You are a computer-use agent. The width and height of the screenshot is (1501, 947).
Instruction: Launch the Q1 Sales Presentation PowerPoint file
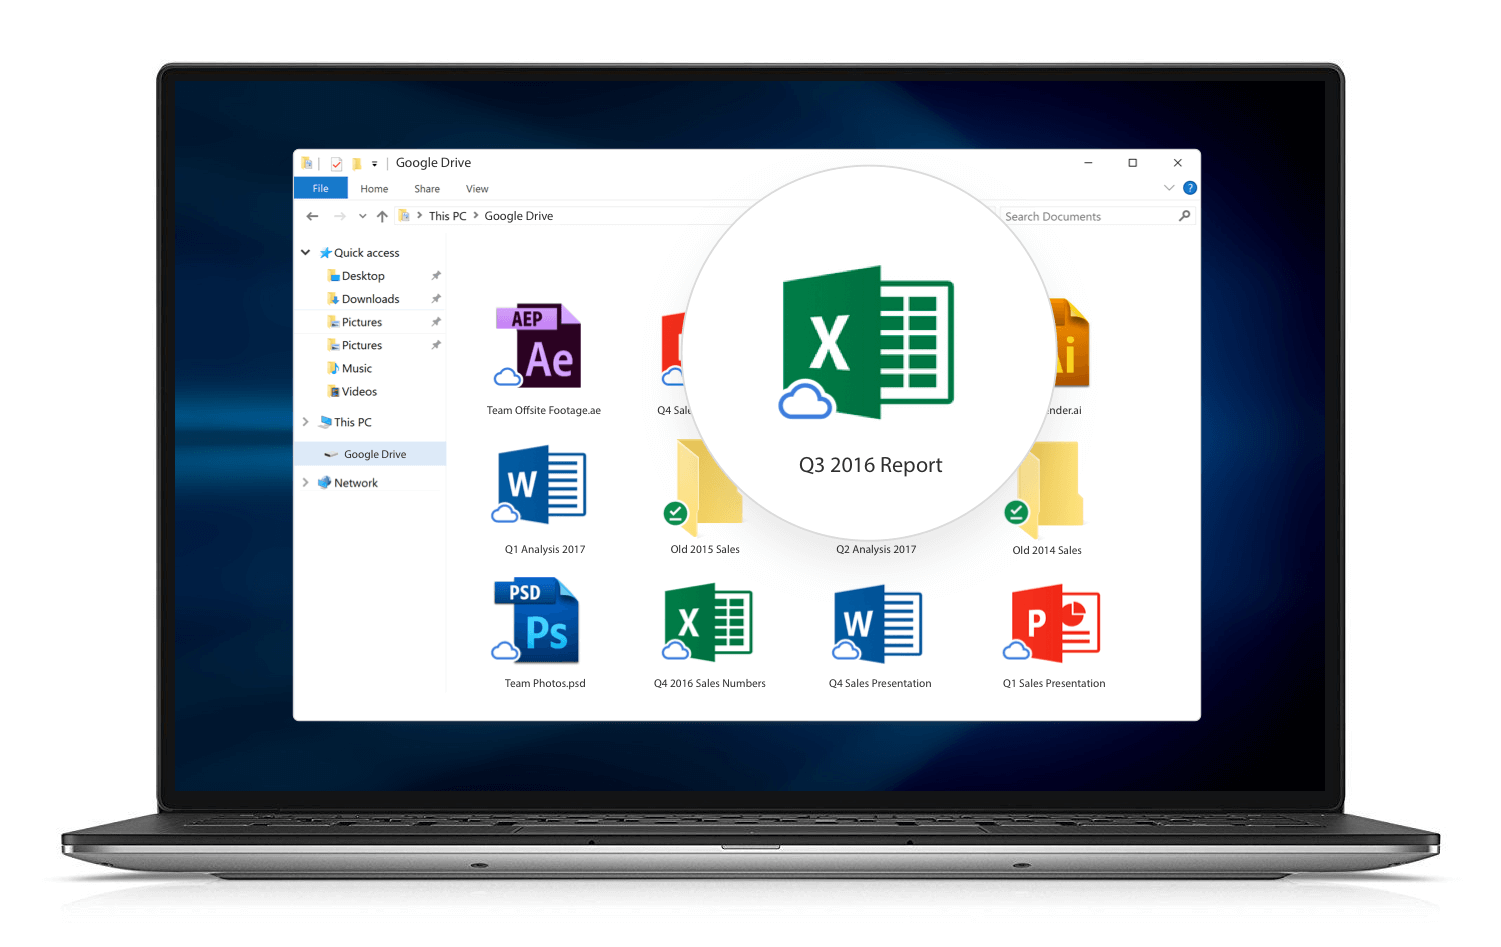point(1053,622)
